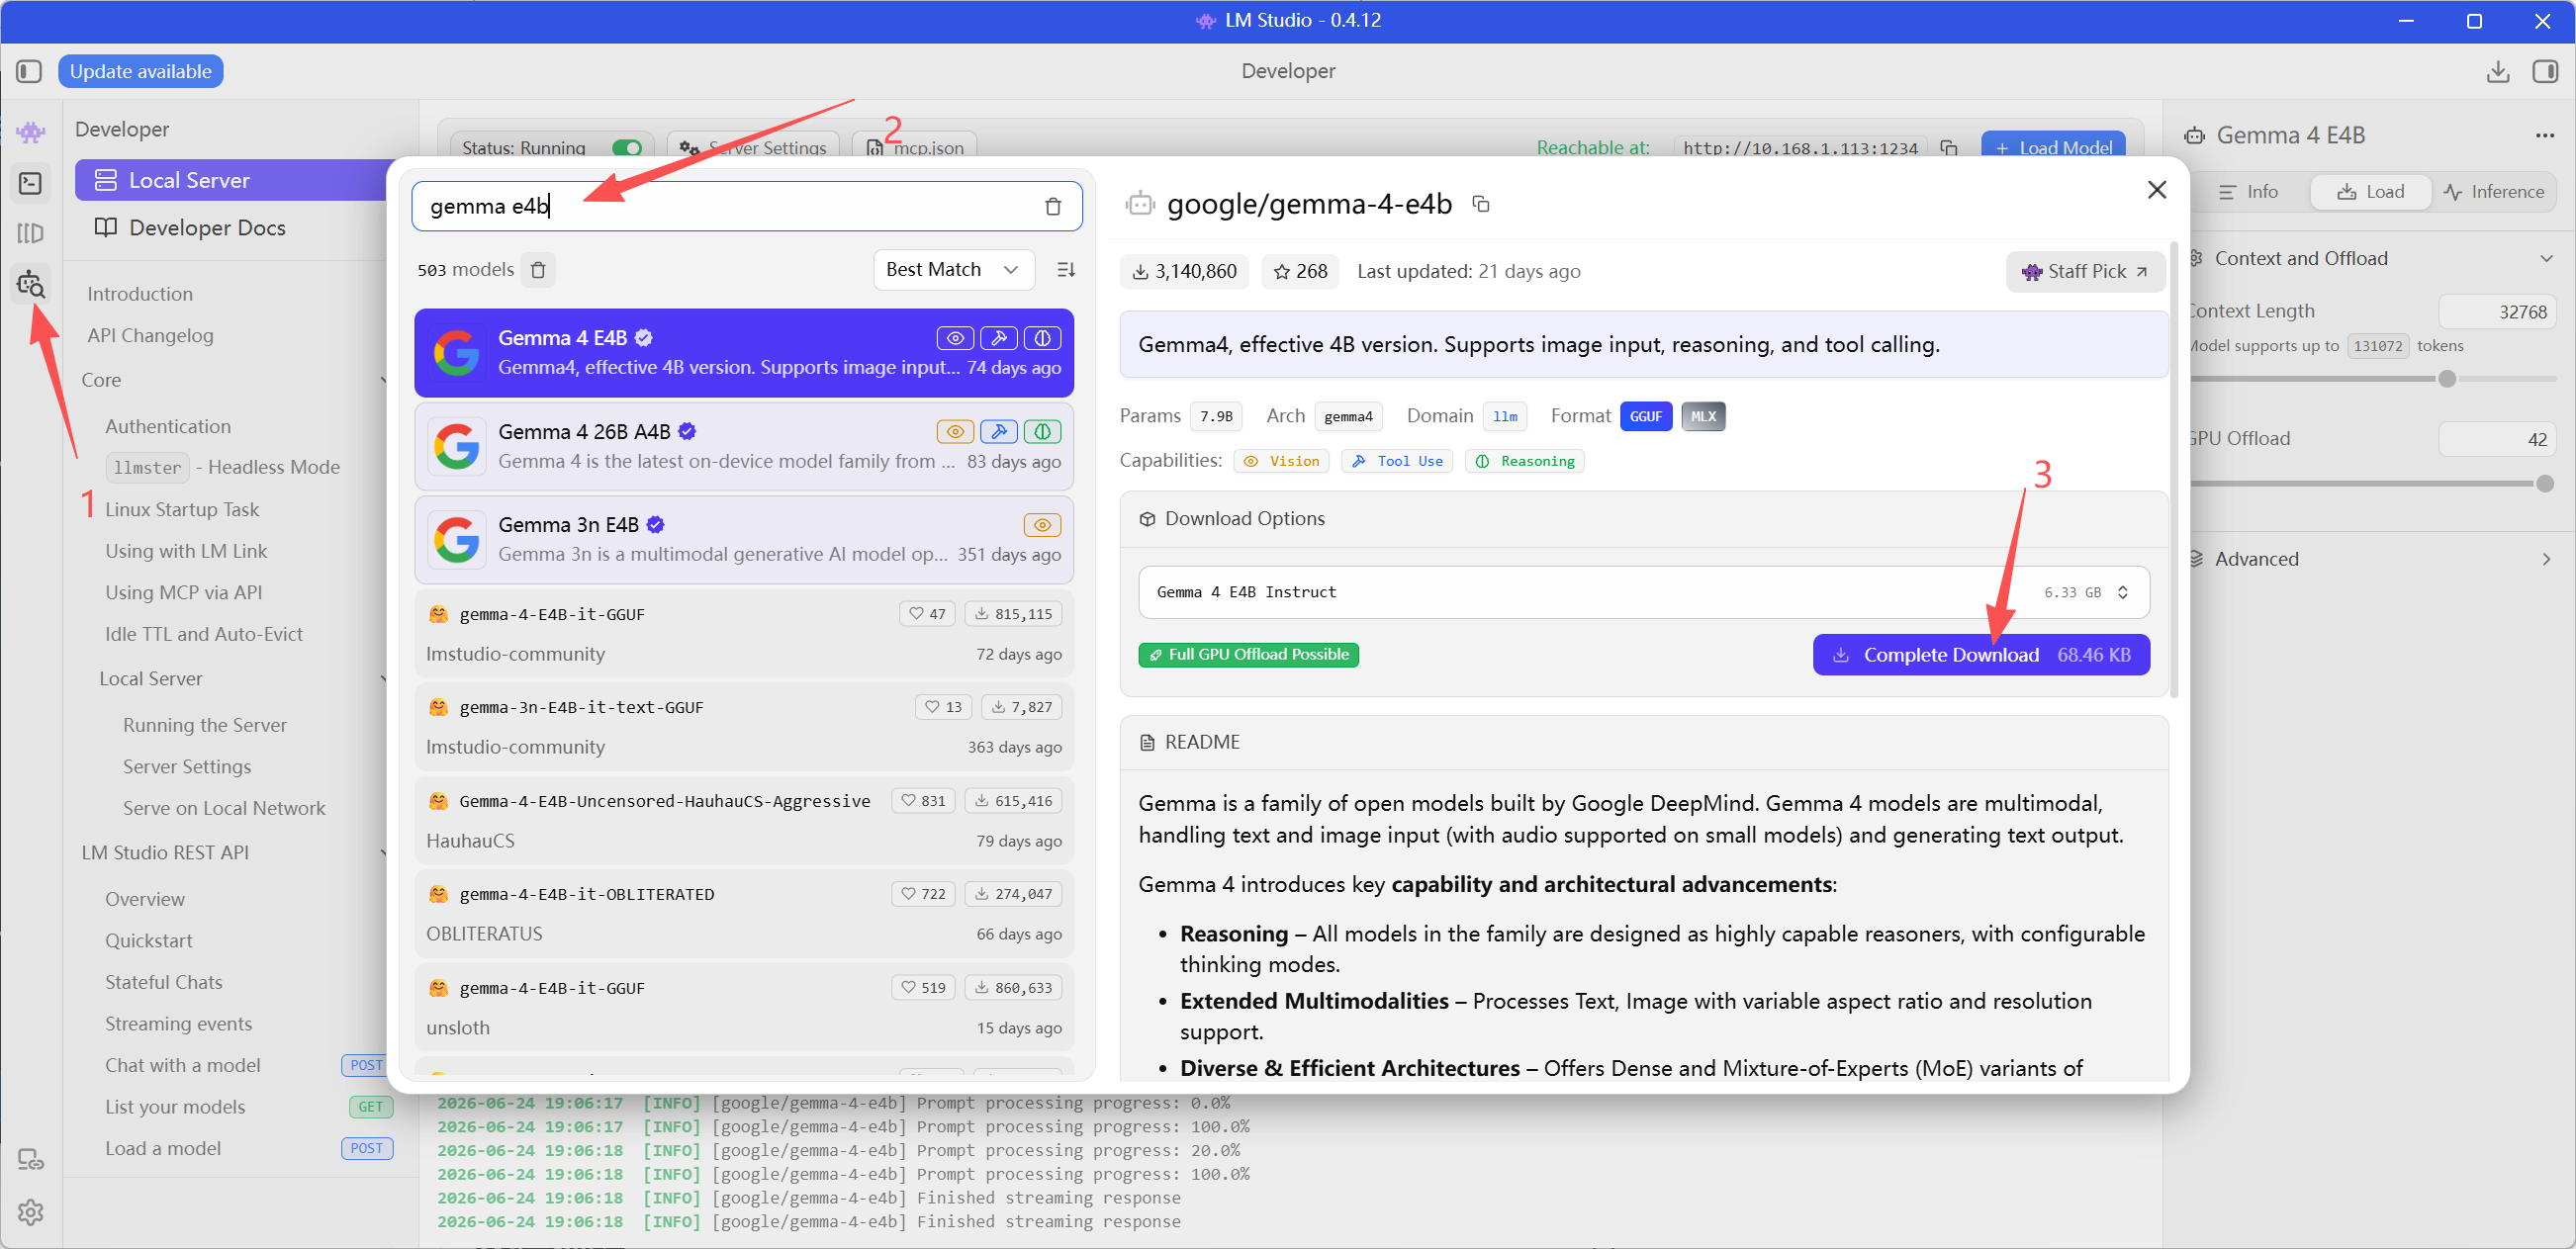The image size is (2576, 1249).
Task: Click the Context Length 32768 value field
Action: 2496,312
